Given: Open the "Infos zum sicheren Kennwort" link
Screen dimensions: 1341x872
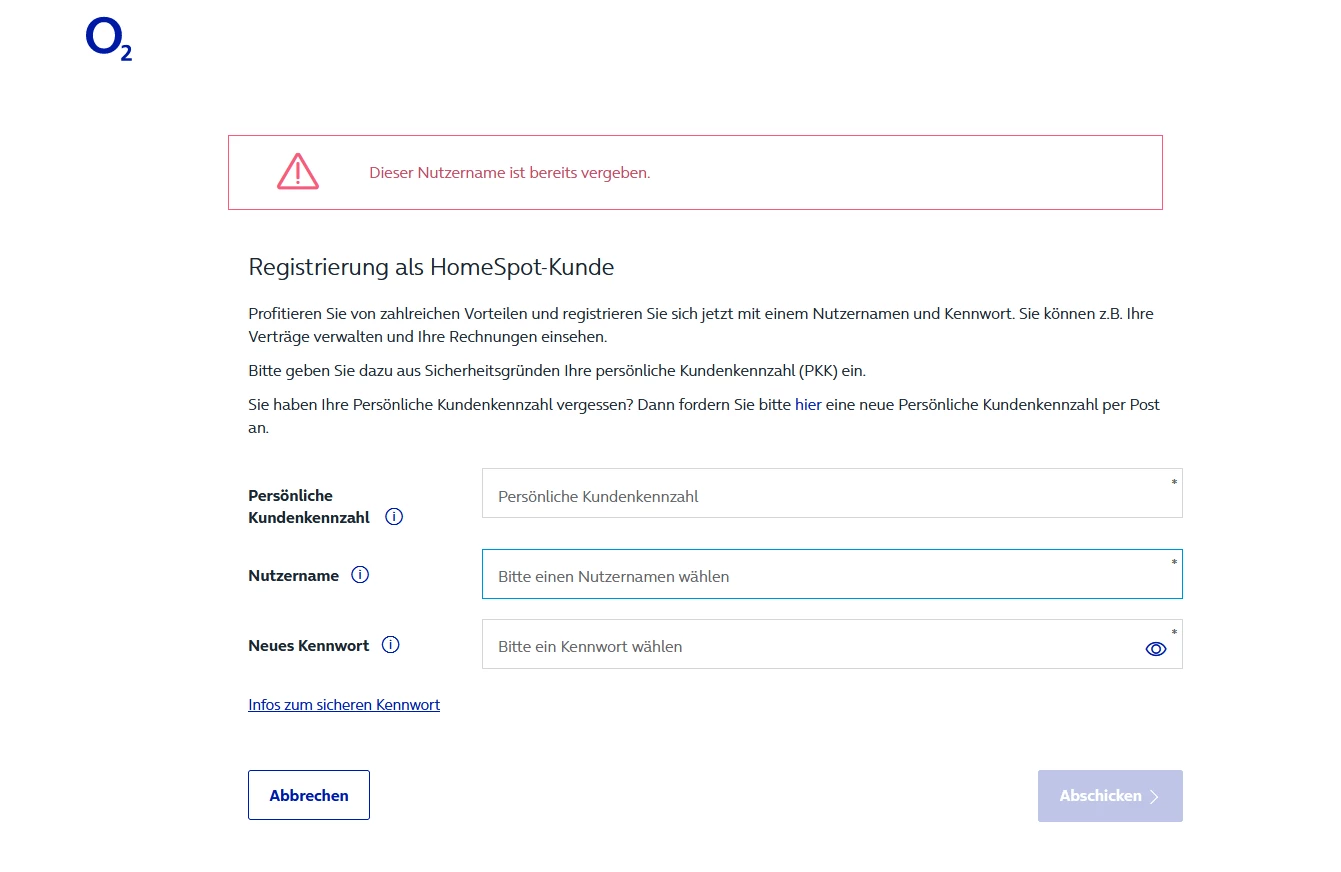Looking at the screenshot, I should (344, 705).
